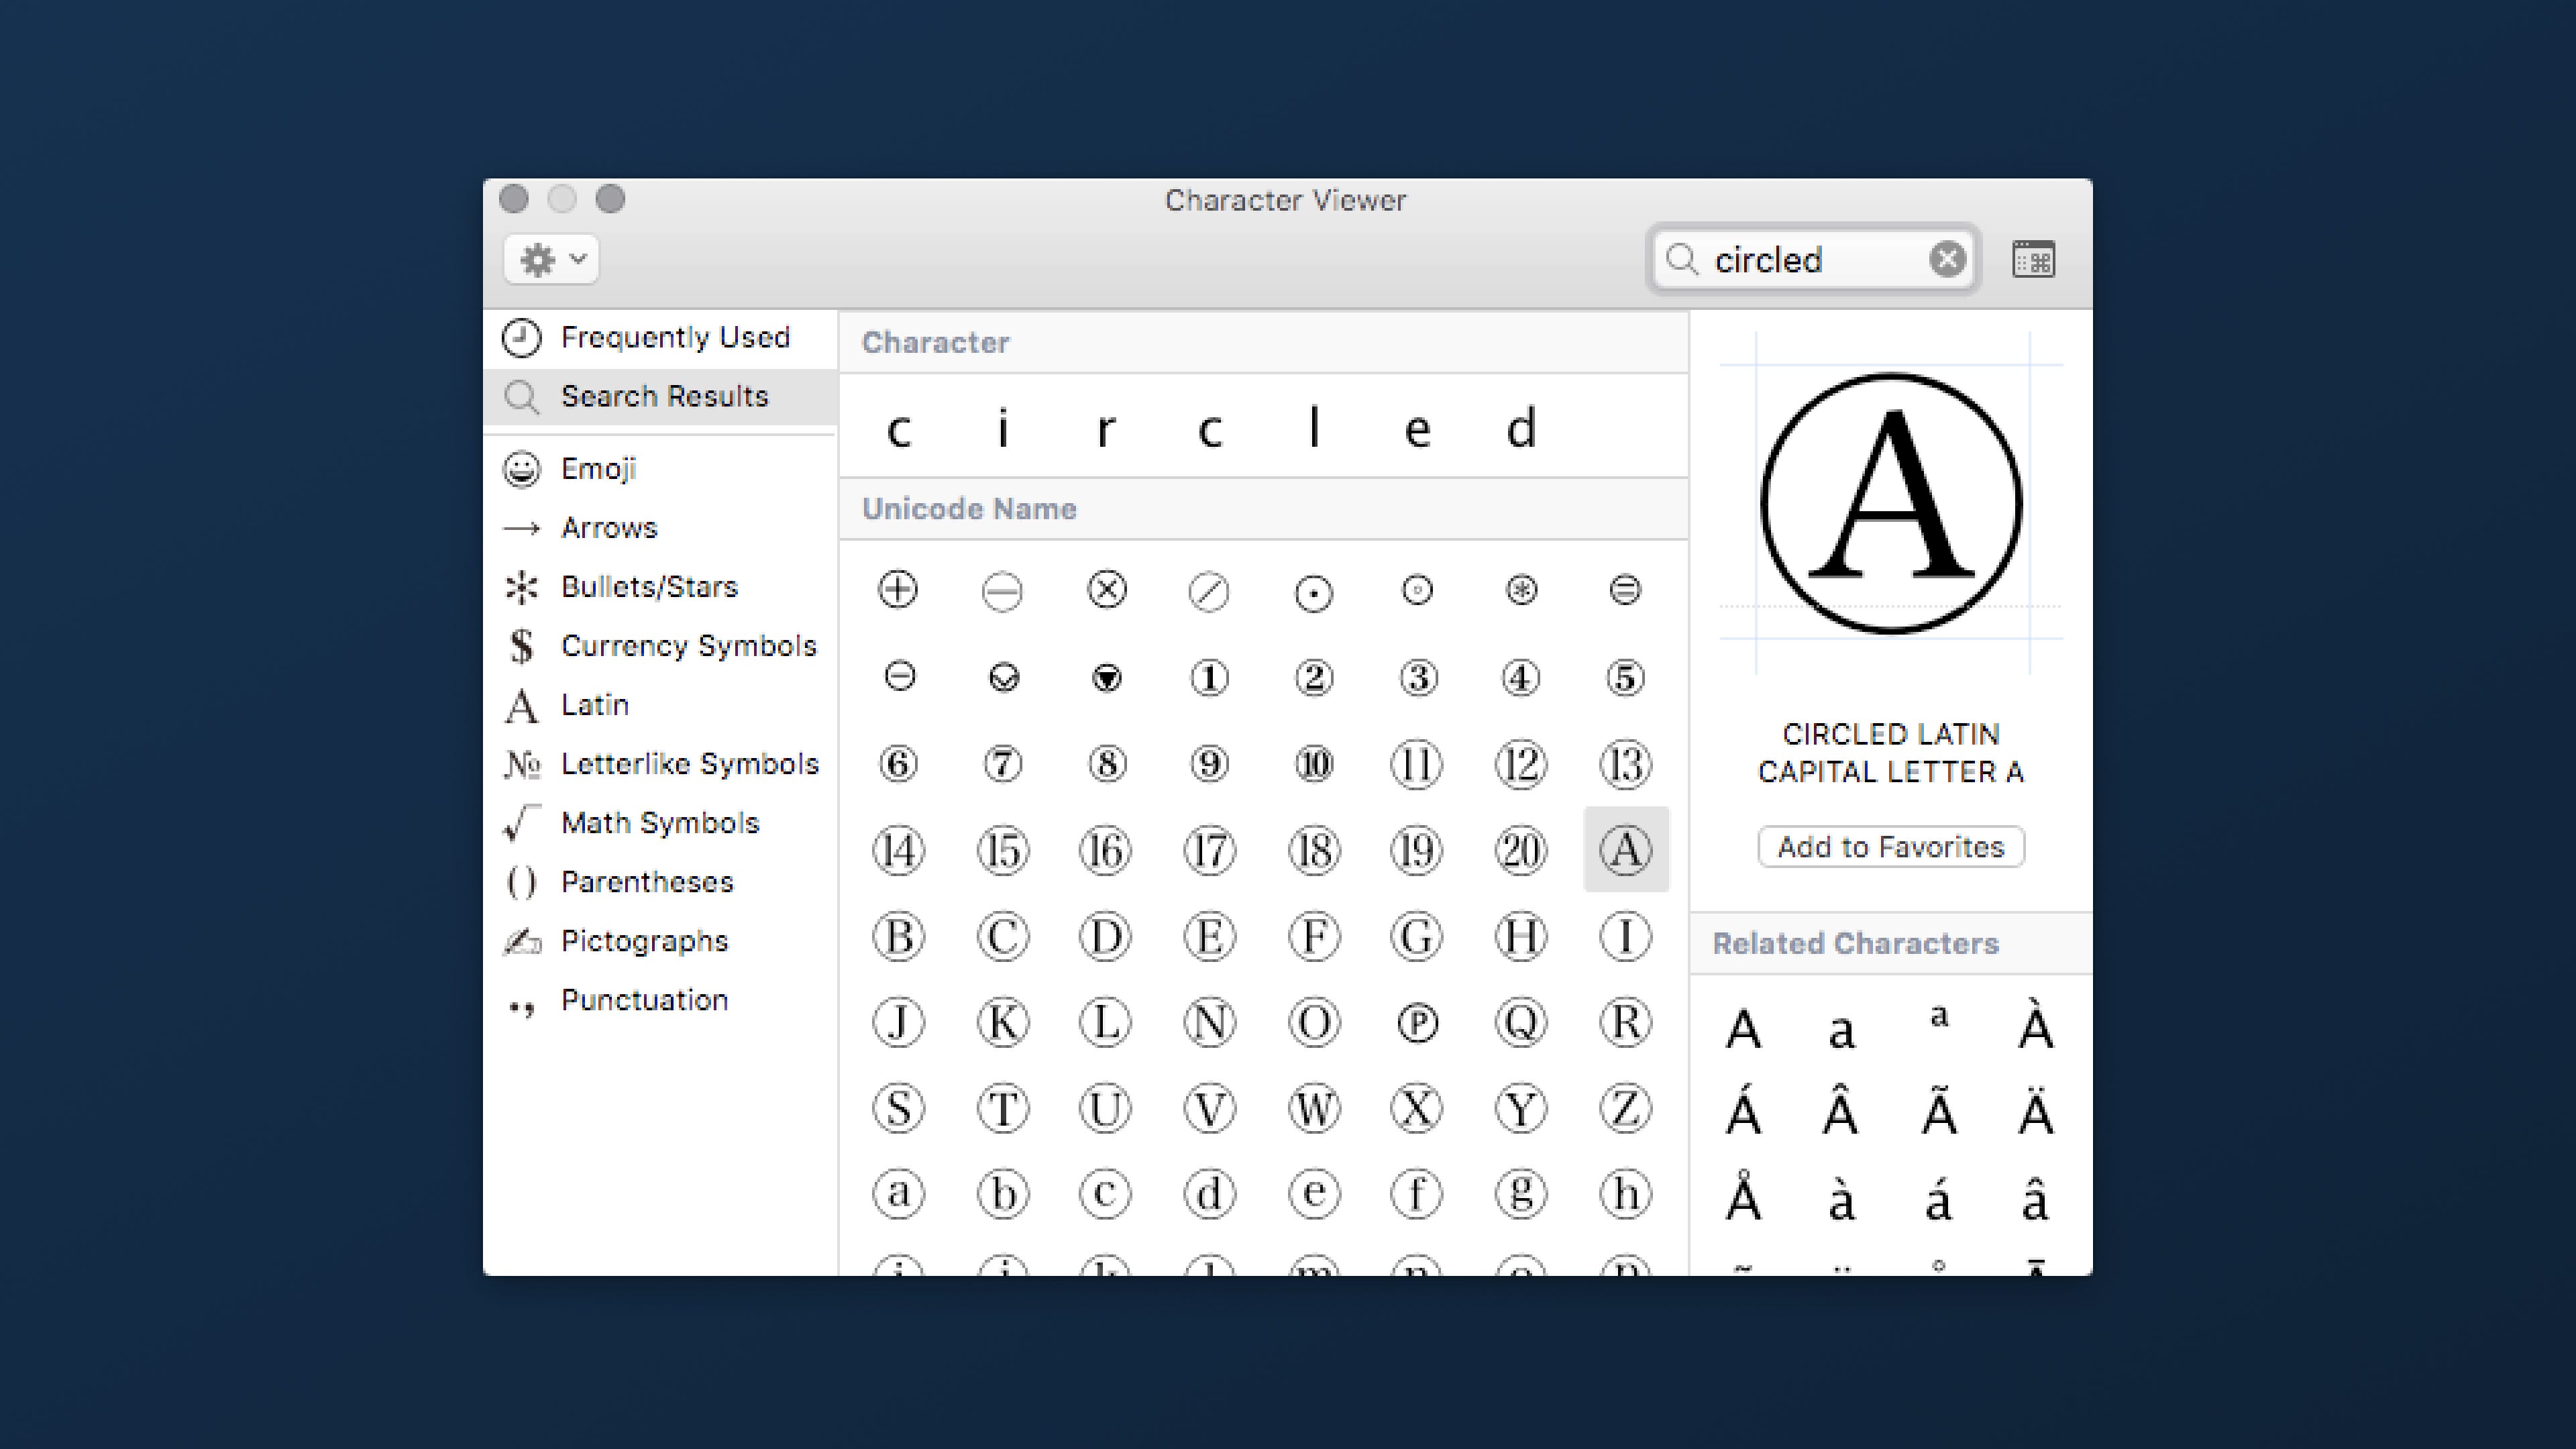Pick related character À with grave
The width and height of the screenshot is (2576, 1449).
(x=2036, y=1025)
